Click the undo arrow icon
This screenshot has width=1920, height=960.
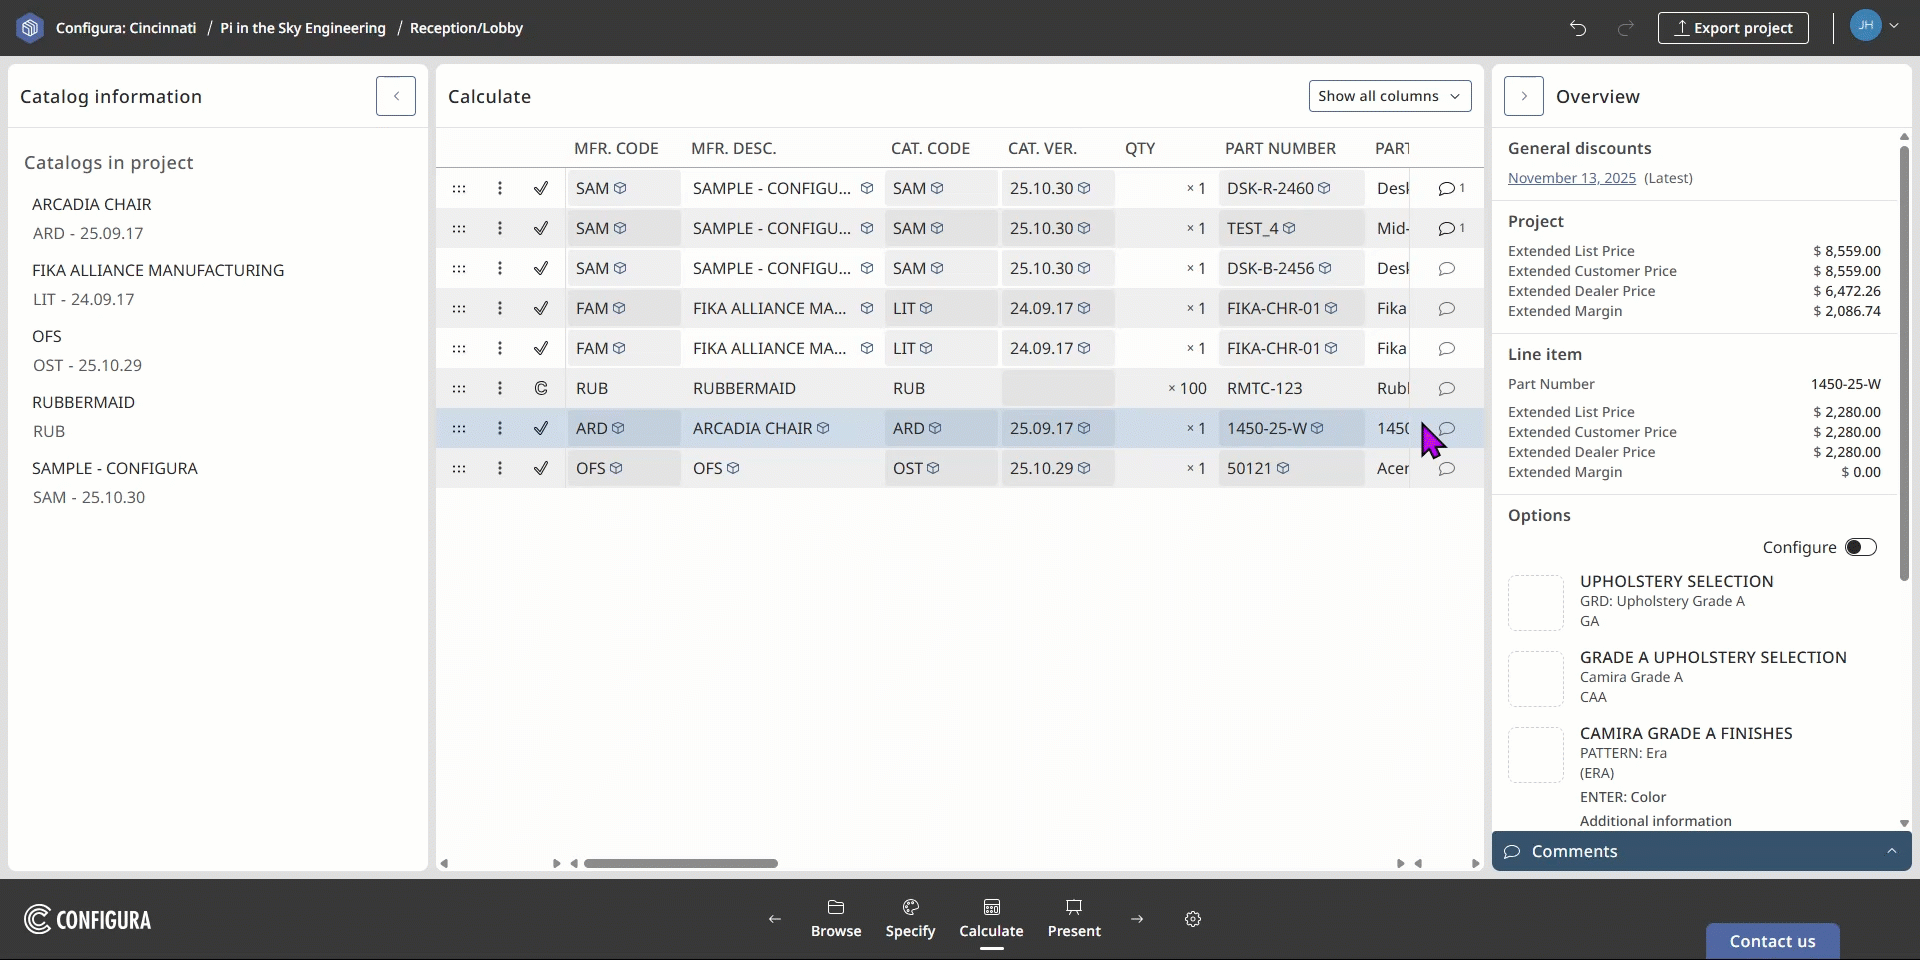pos(1578,28)
